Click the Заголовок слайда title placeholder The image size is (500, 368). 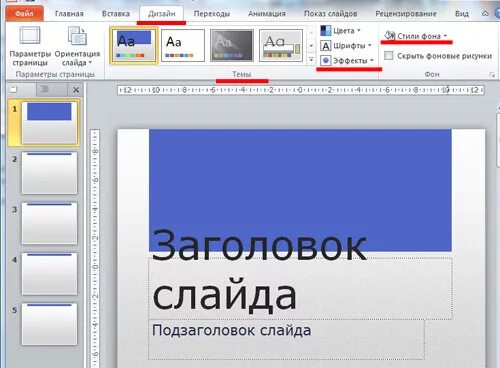click(300, 288)
